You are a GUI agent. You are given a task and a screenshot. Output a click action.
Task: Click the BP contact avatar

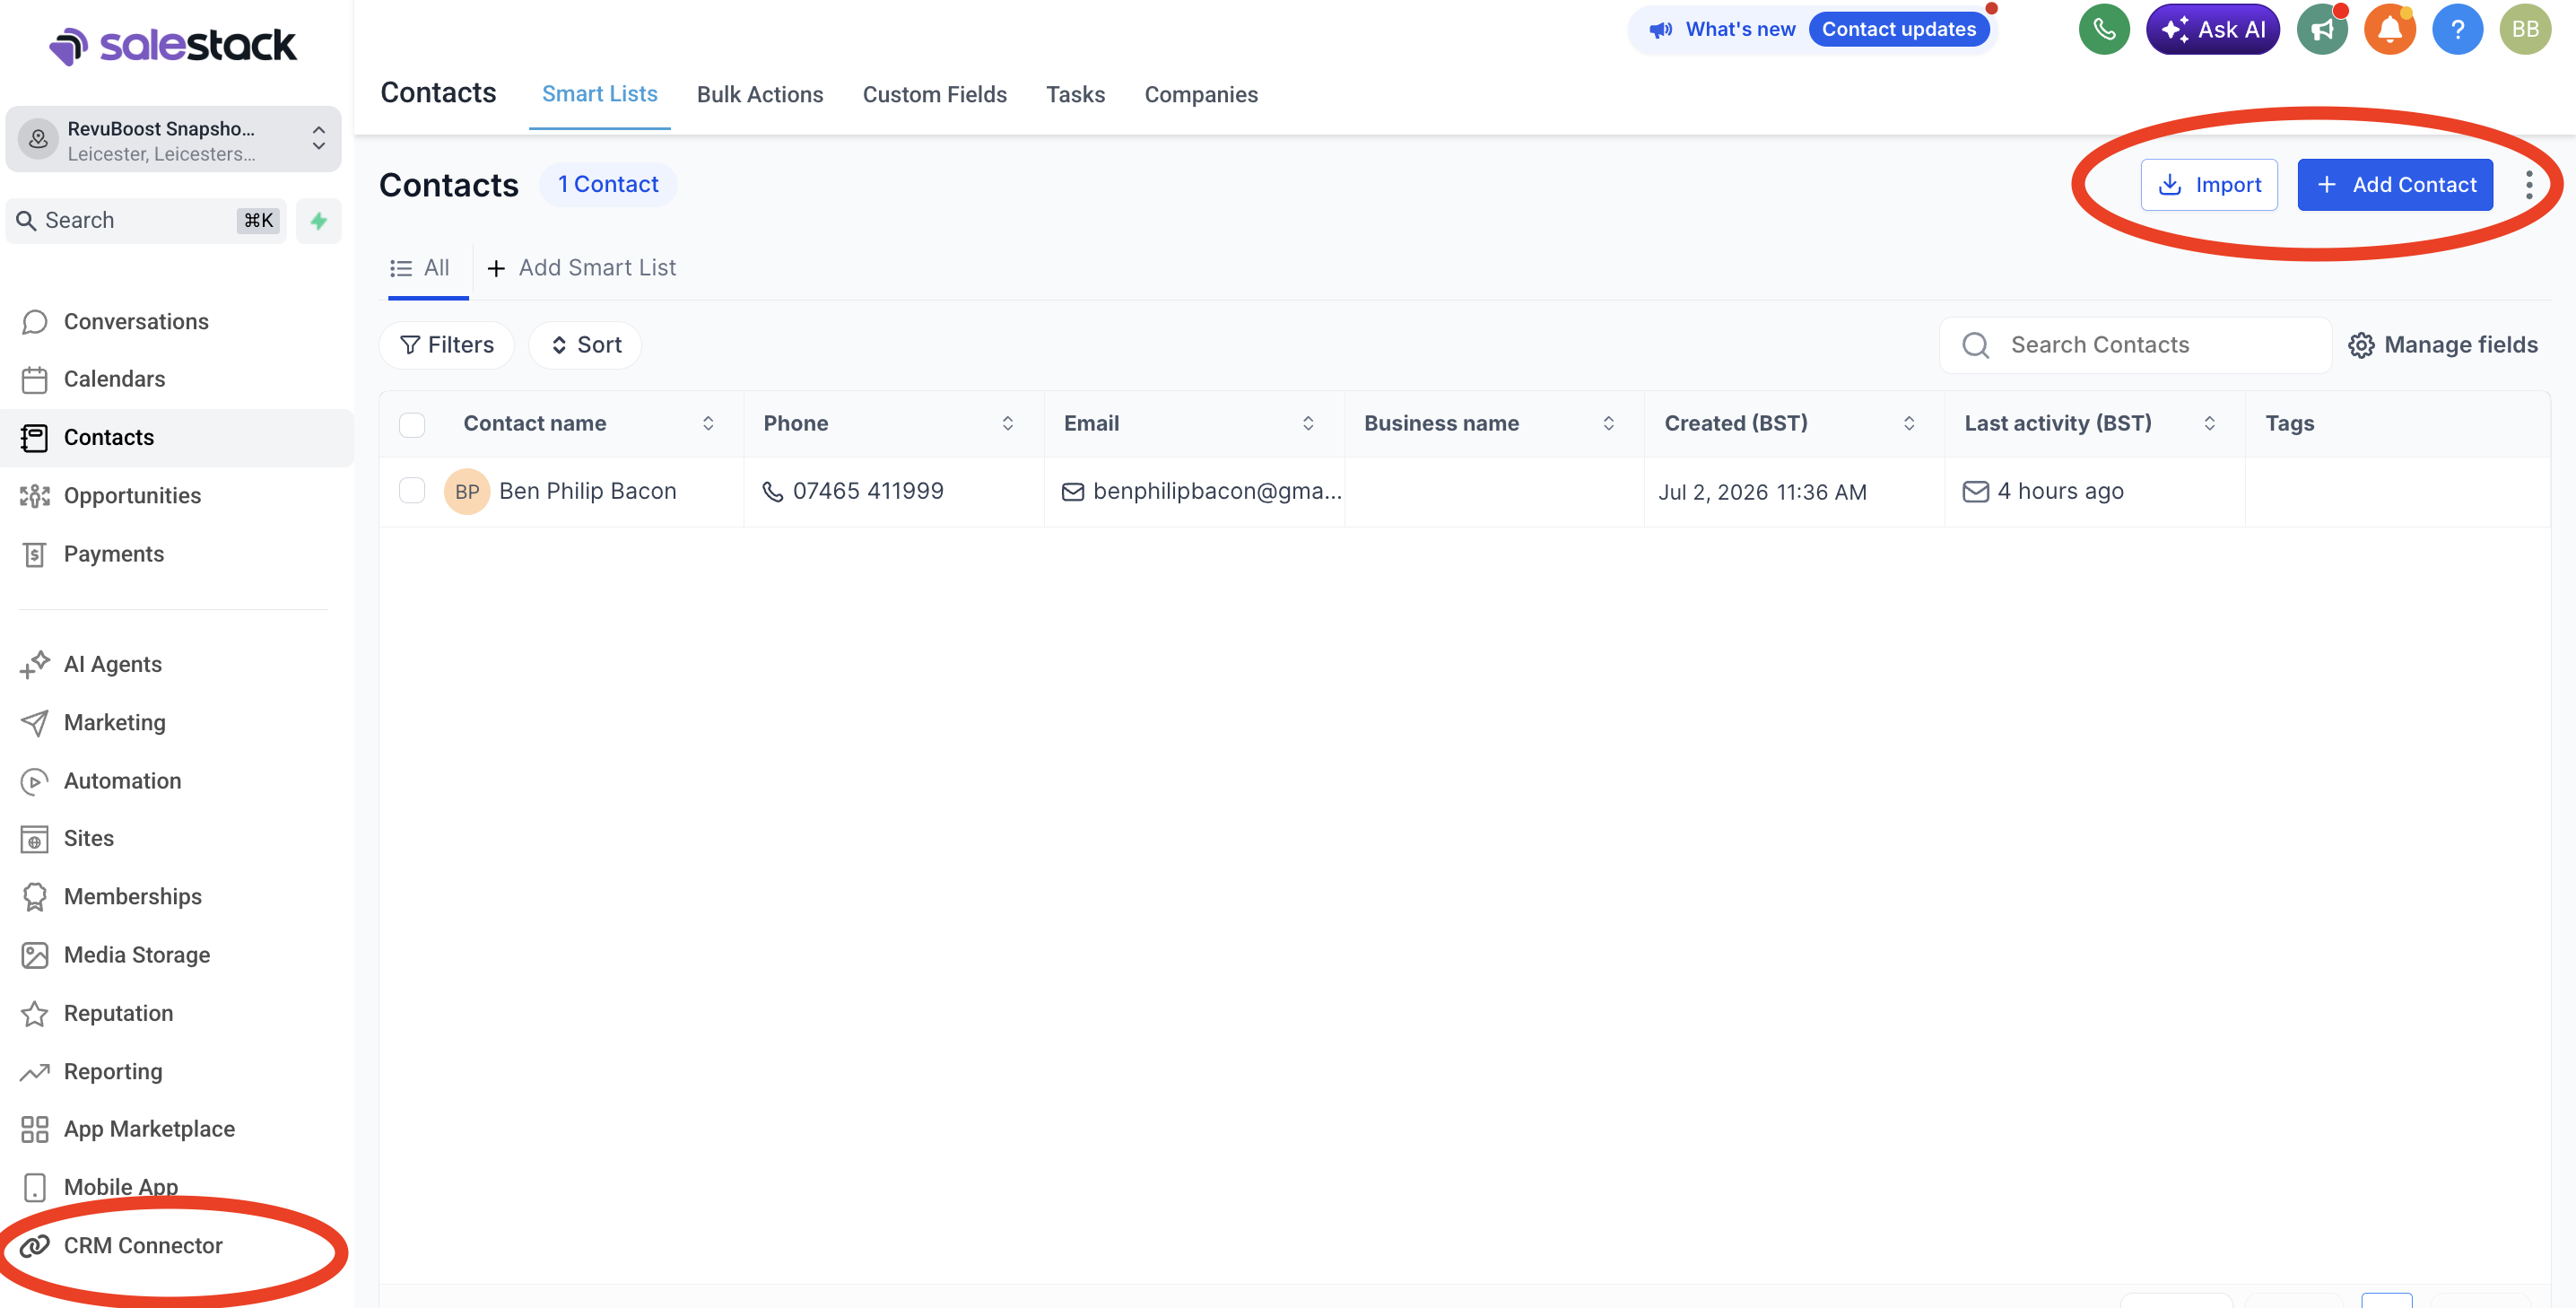467,492
